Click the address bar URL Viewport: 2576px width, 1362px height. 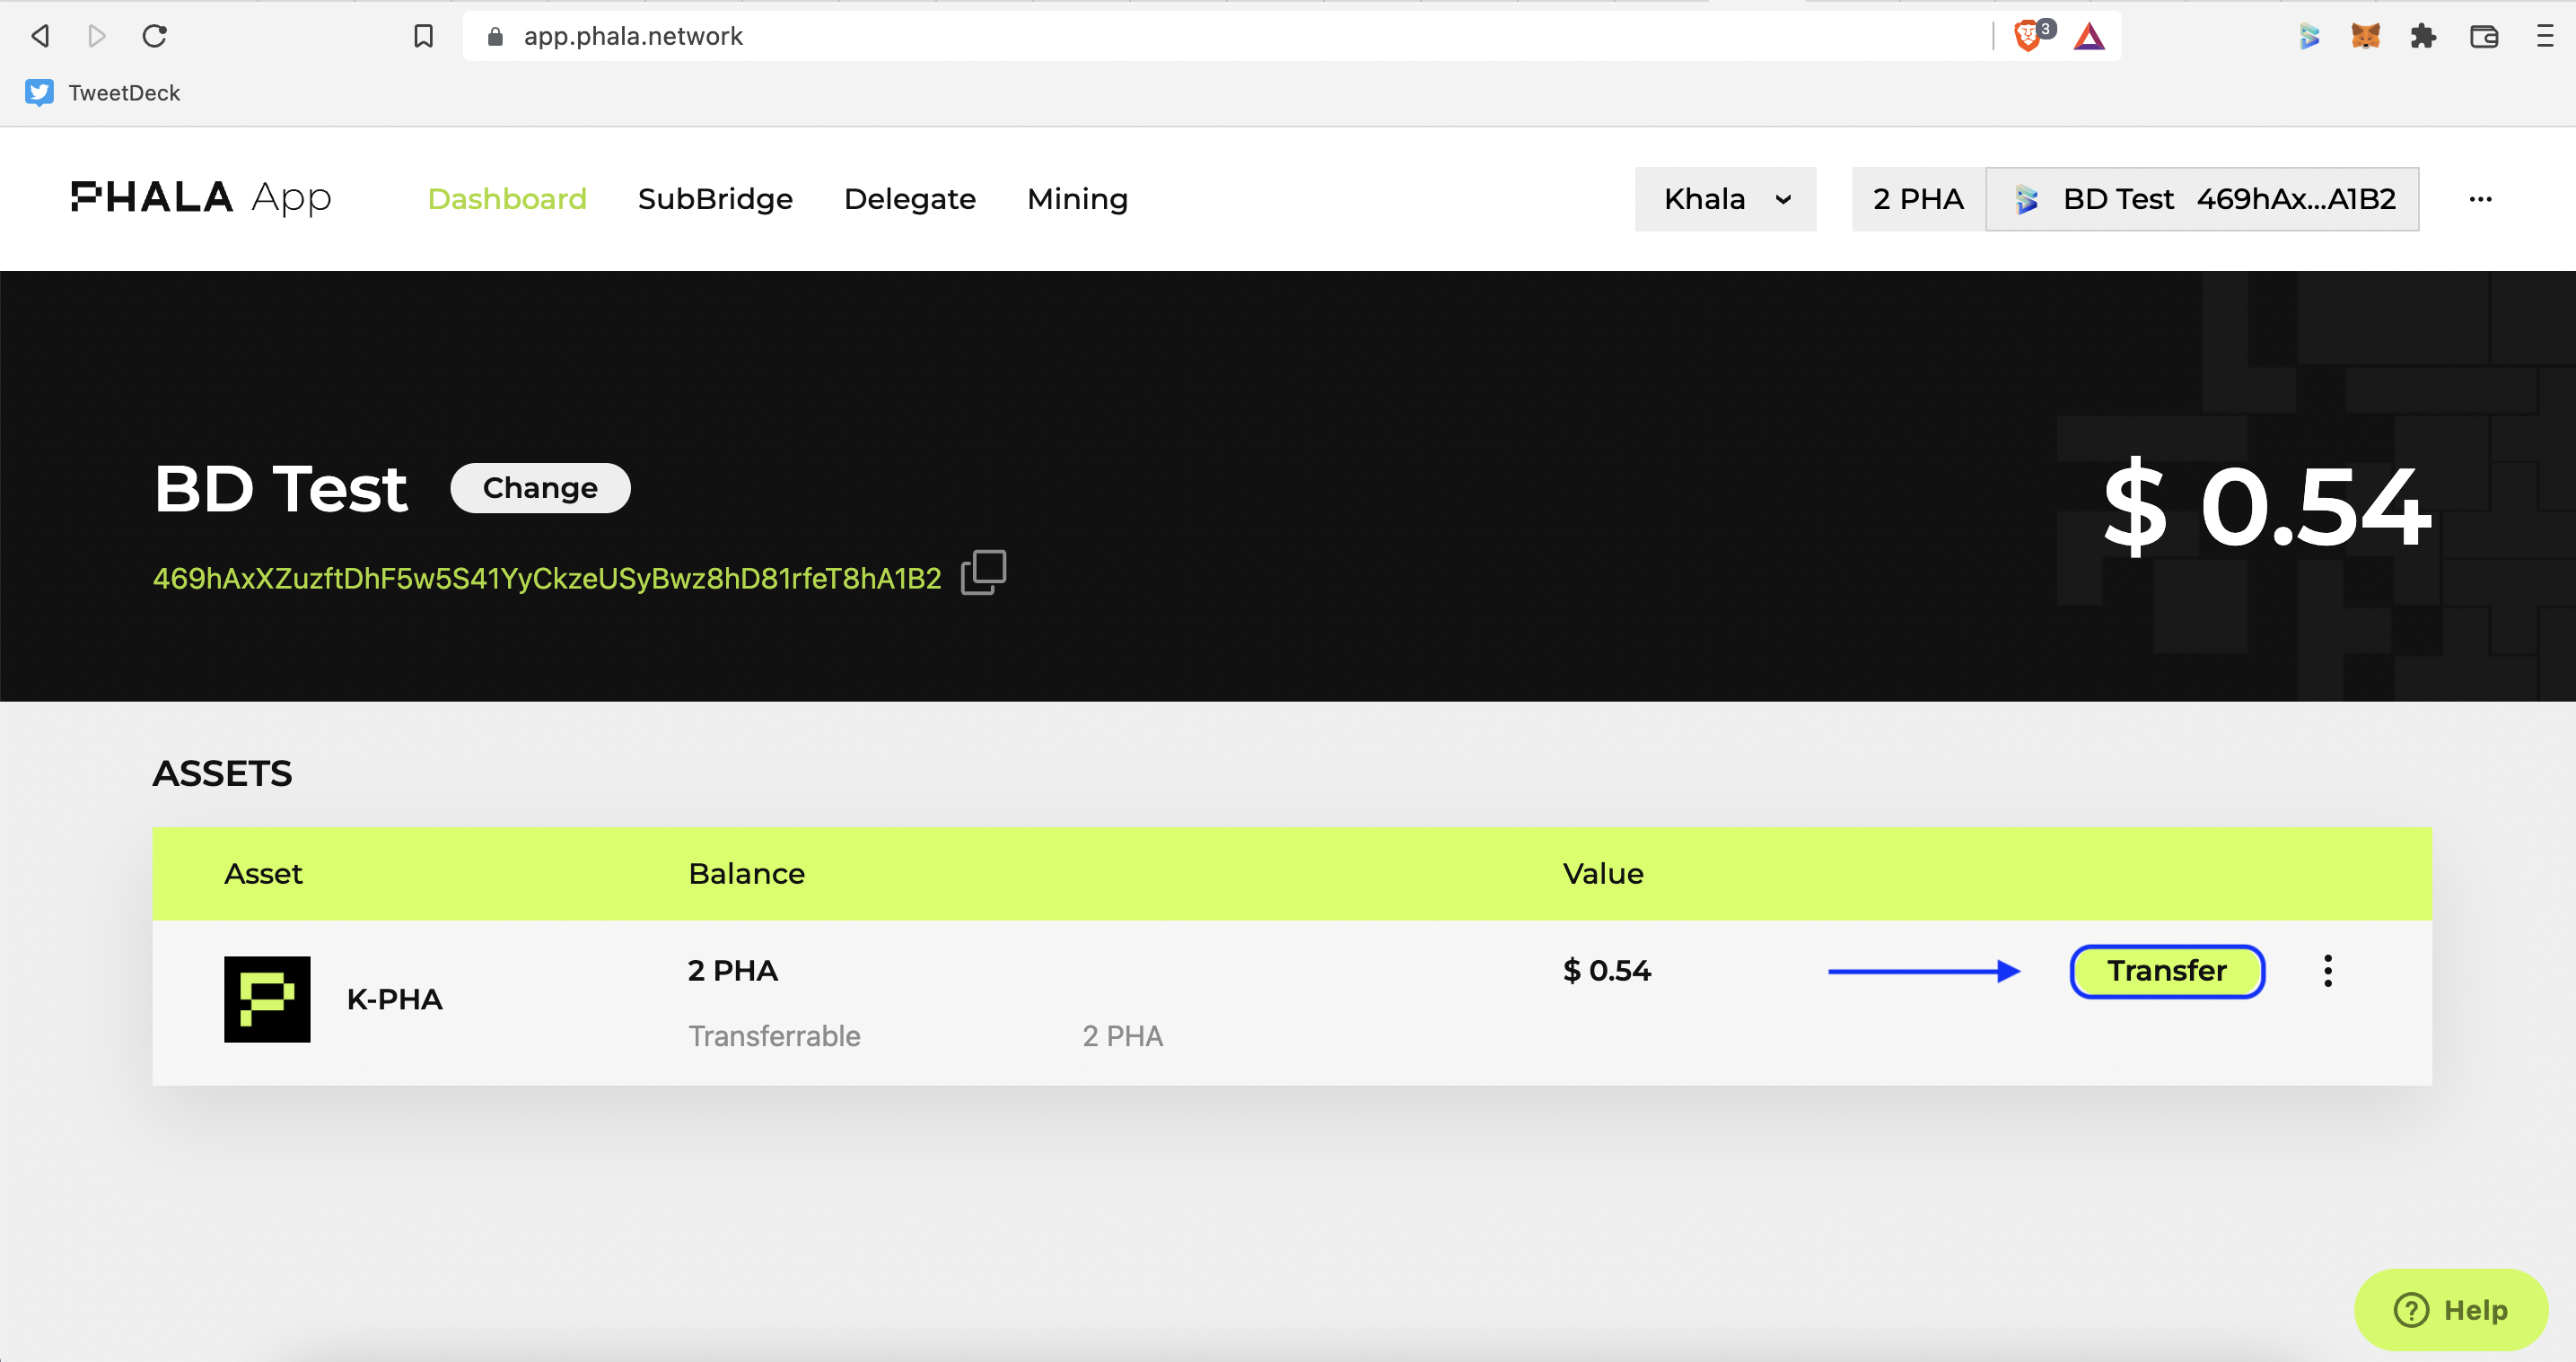pos(633,36)
